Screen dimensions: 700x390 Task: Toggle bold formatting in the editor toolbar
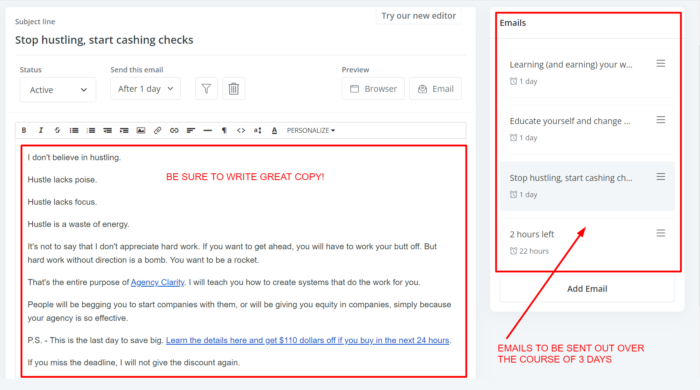coord(24,130)
